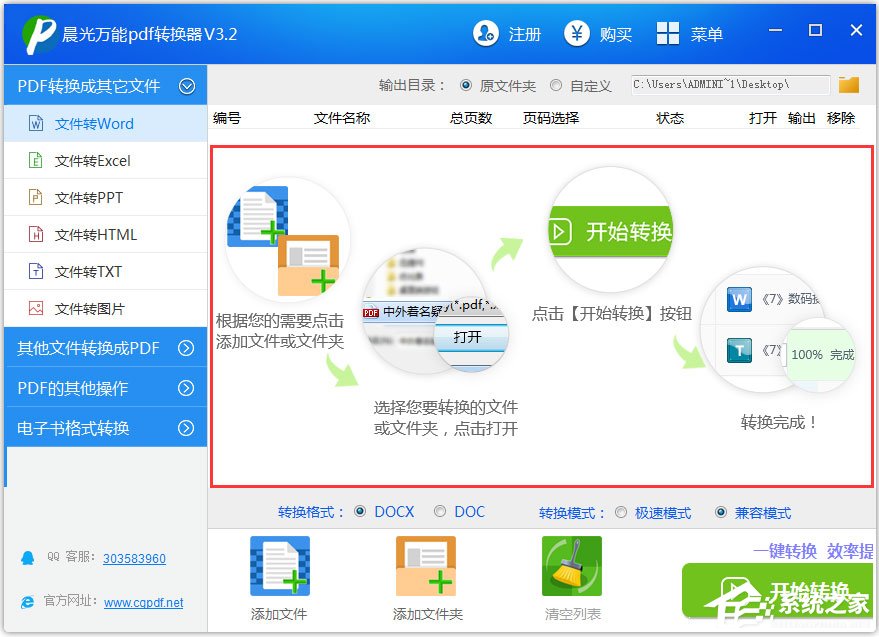Image resolution: width=879 pixels, height=637 pixels.
Task: Click the PDF的其他操作 section header
Action: (105, 388)
